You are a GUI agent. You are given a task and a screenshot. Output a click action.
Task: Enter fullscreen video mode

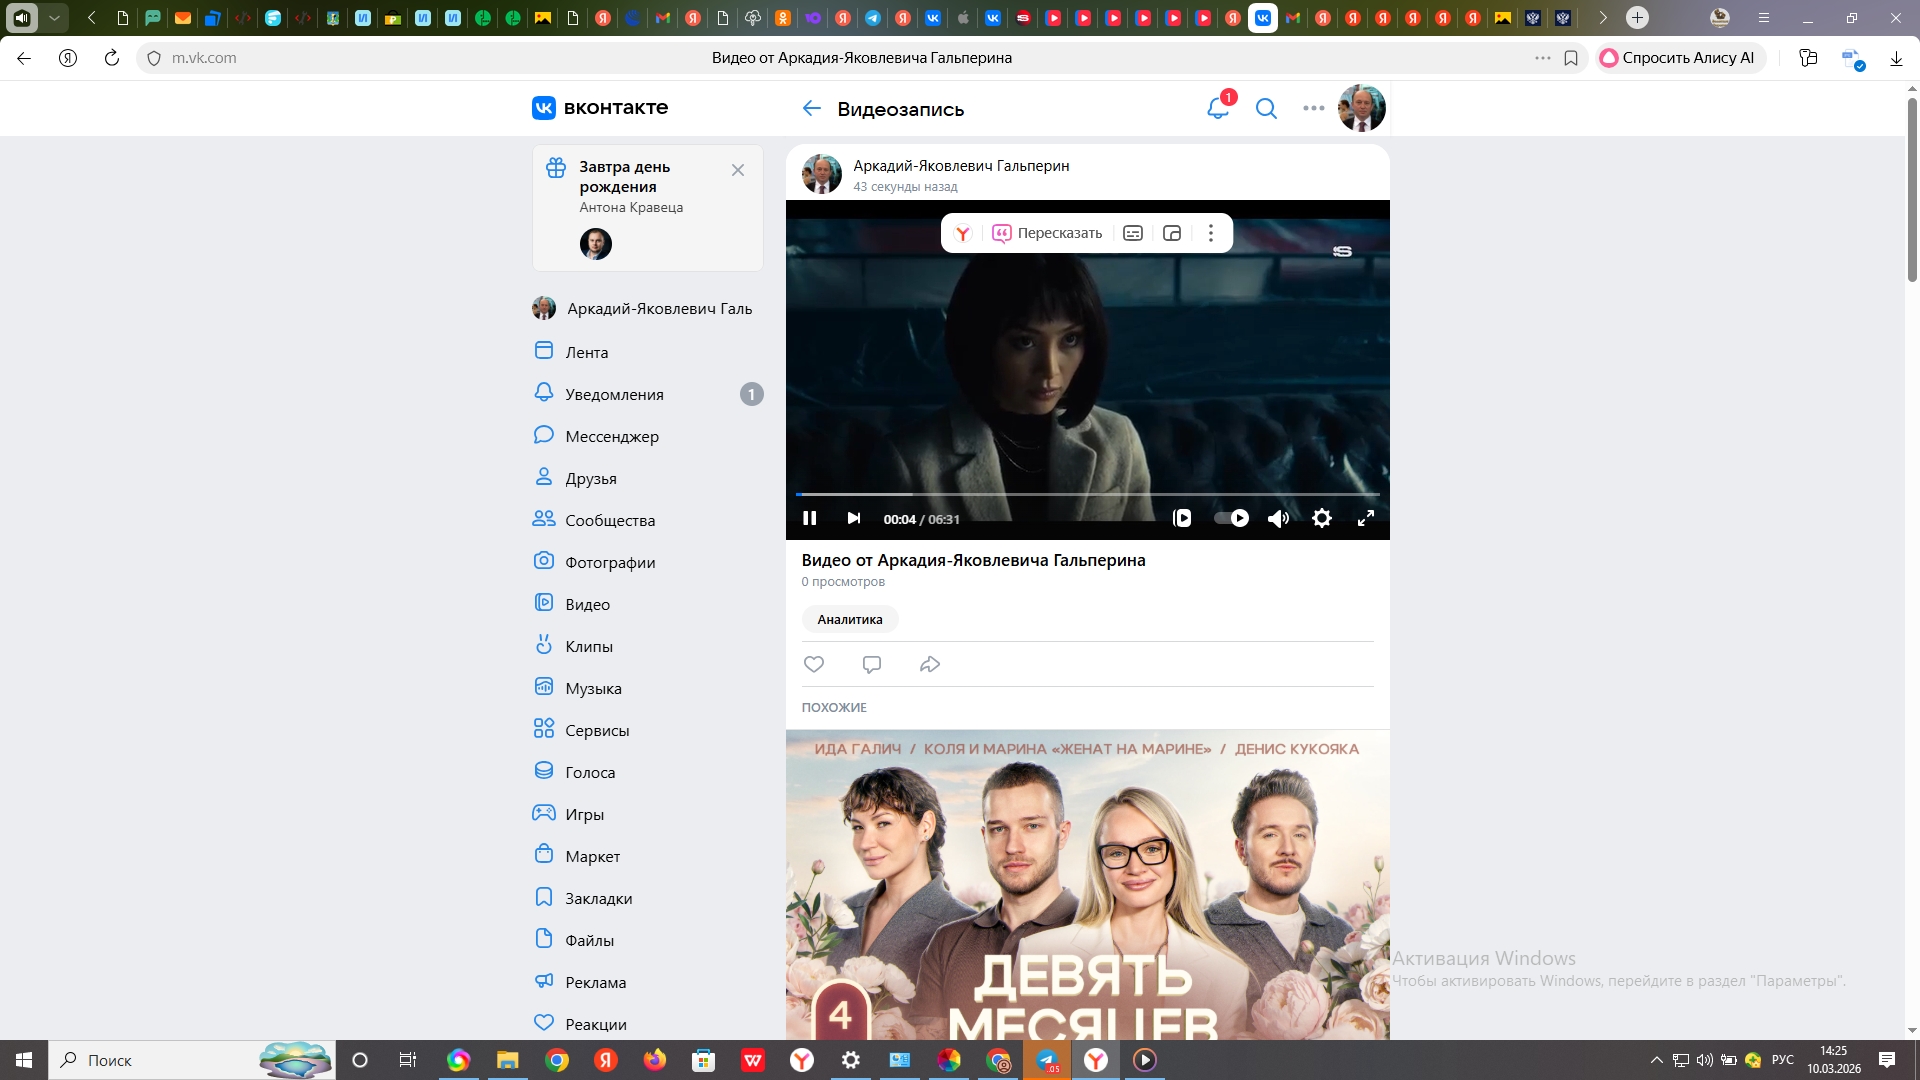click(x=1365, y=518)
